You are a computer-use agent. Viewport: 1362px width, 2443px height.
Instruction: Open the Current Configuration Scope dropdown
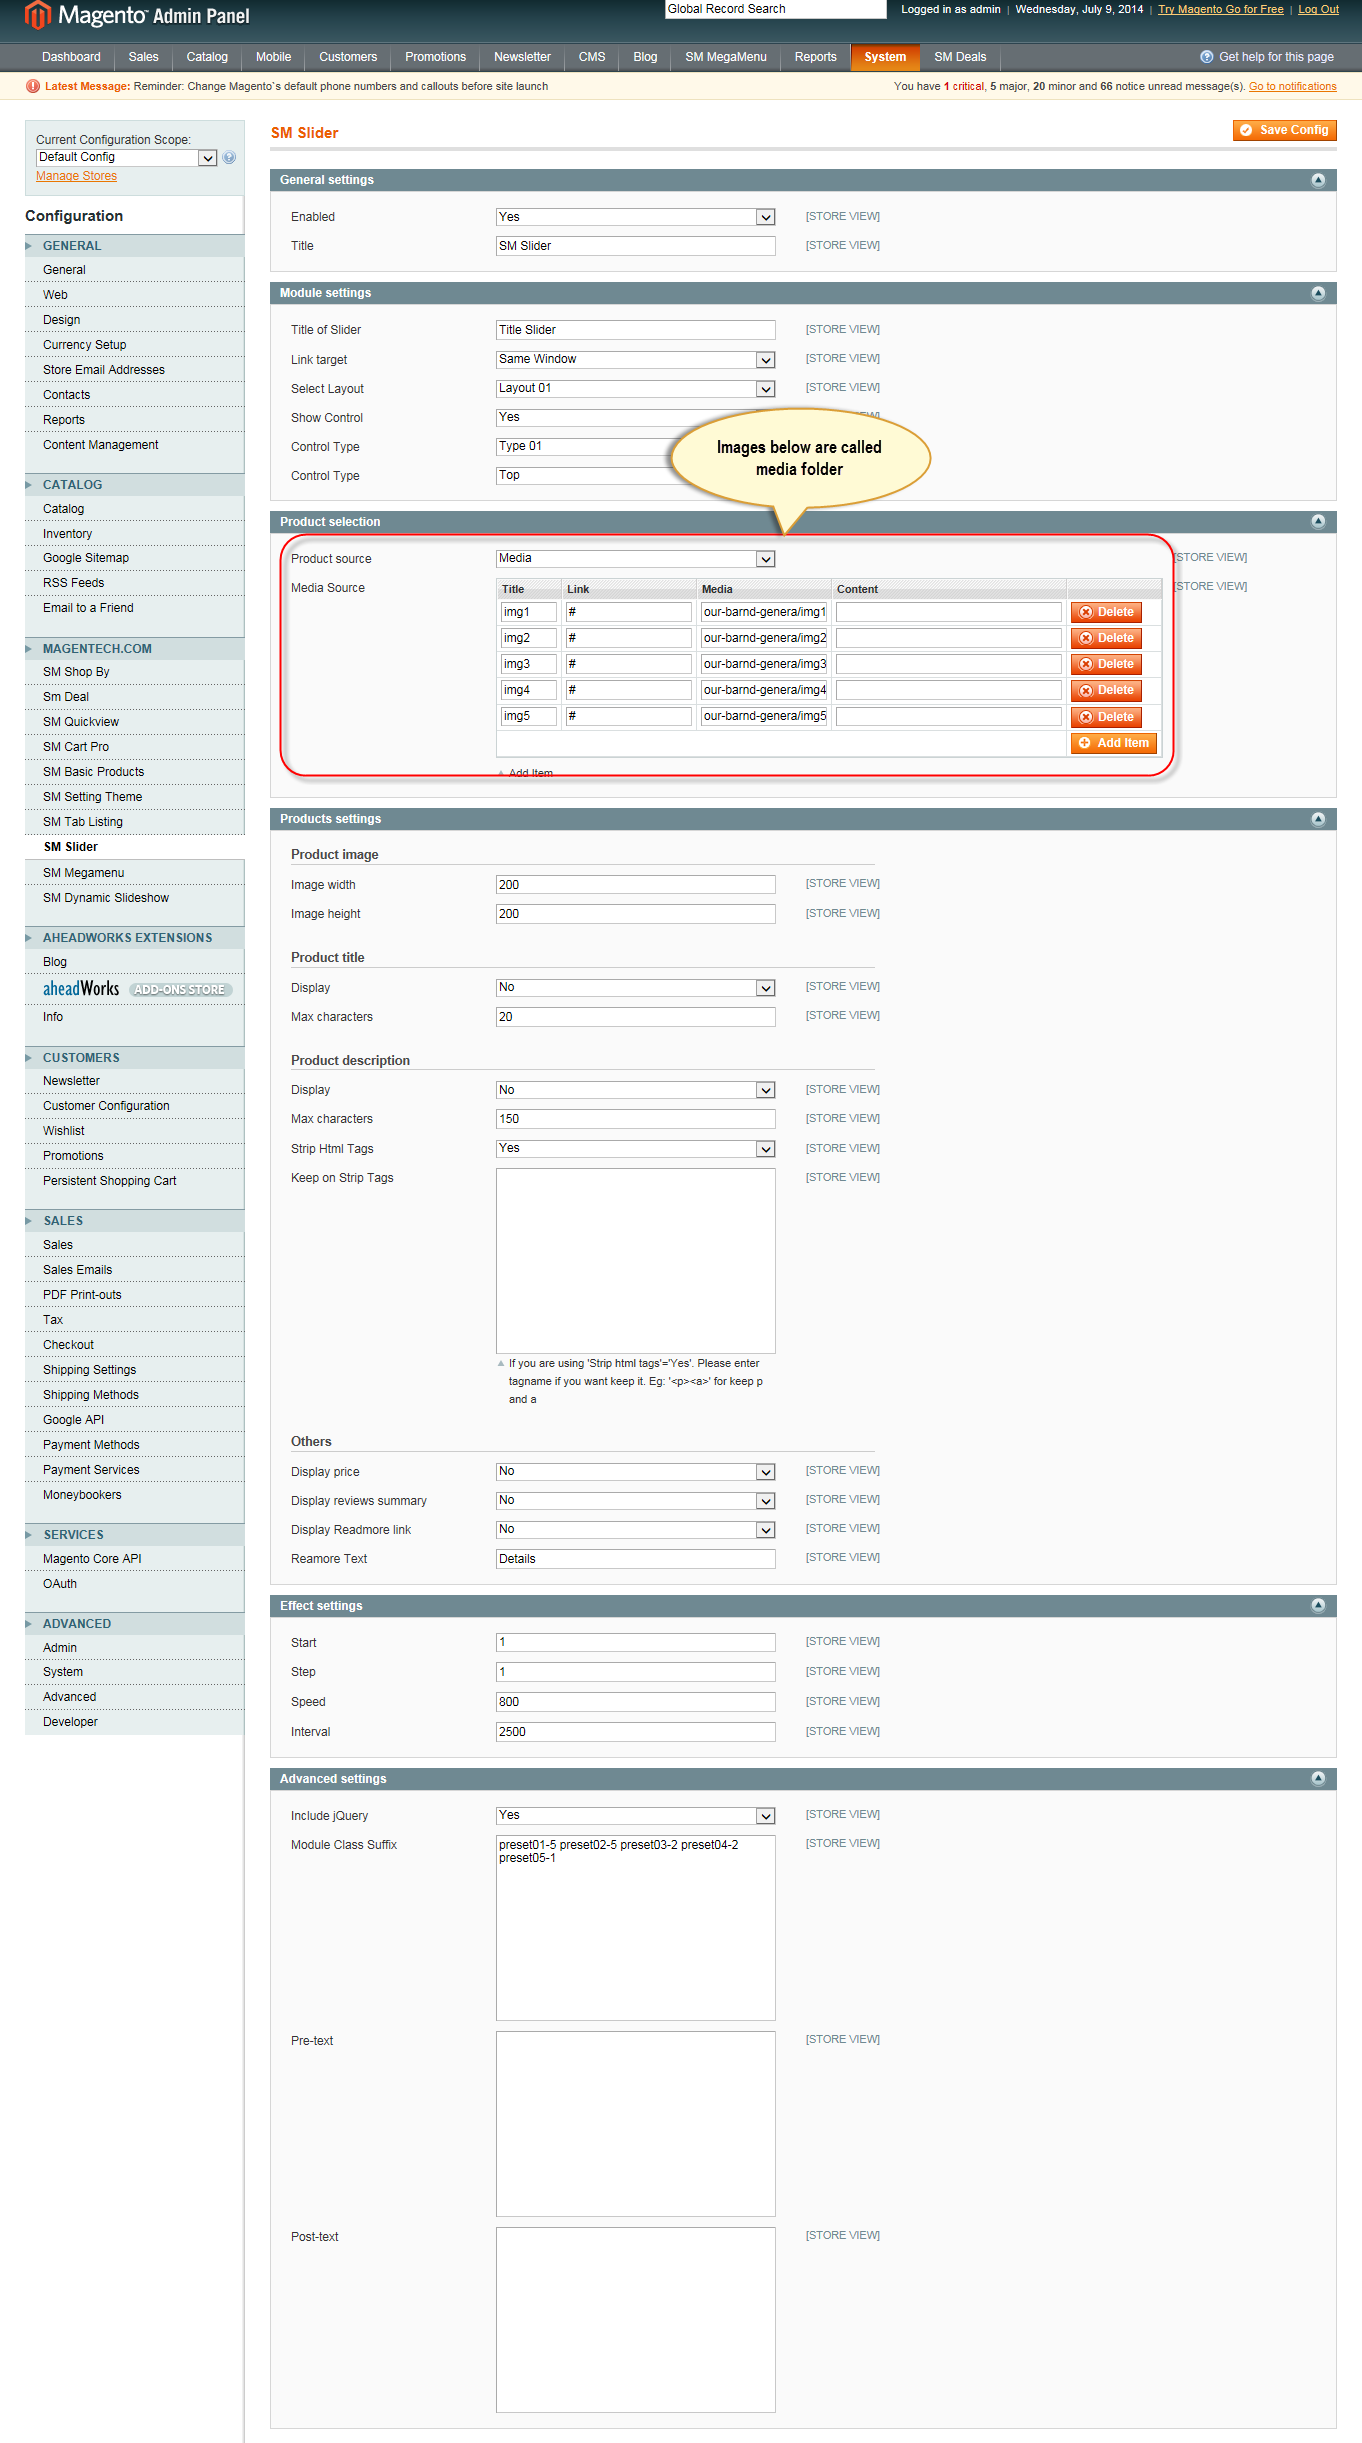tap(127, 157)
